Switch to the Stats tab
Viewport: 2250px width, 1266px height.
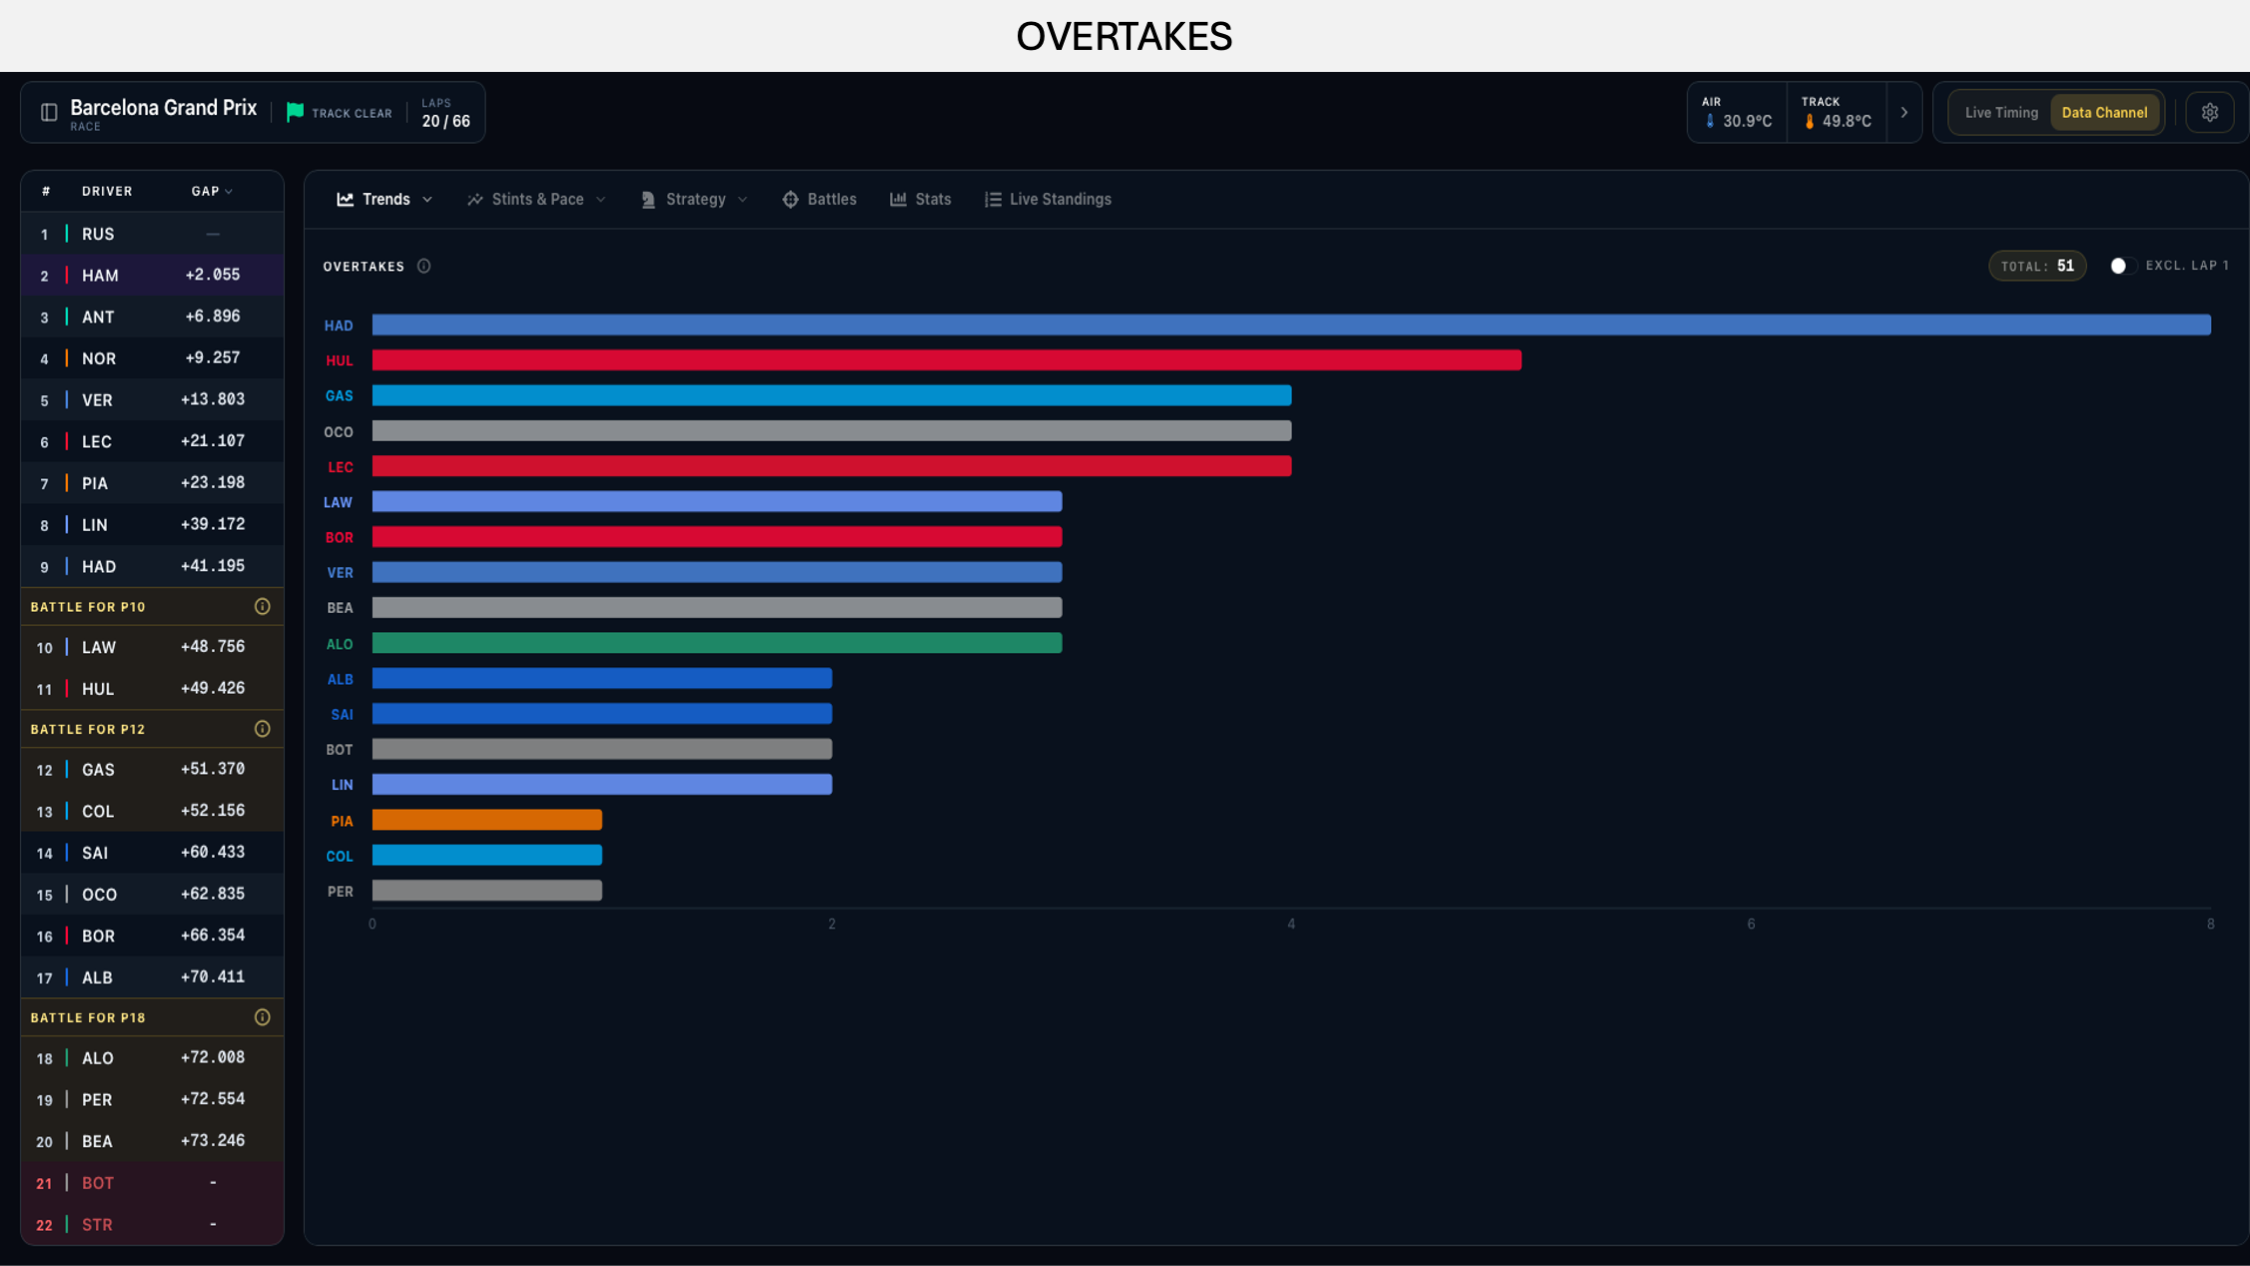[x=920, y=199]
